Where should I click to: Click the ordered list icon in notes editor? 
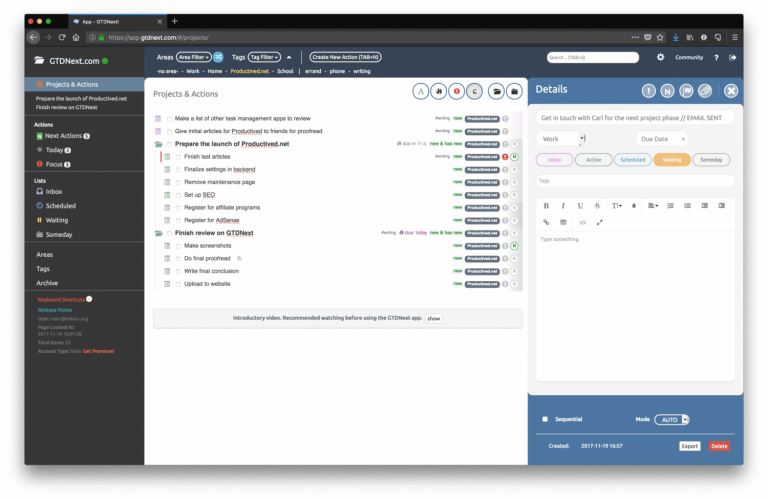pyautogui.click(x=670, y=205)
